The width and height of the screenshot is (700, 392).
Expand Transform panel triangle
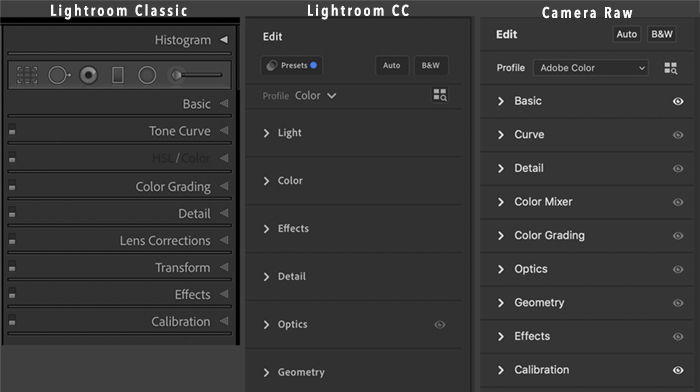tap(224, 267)
